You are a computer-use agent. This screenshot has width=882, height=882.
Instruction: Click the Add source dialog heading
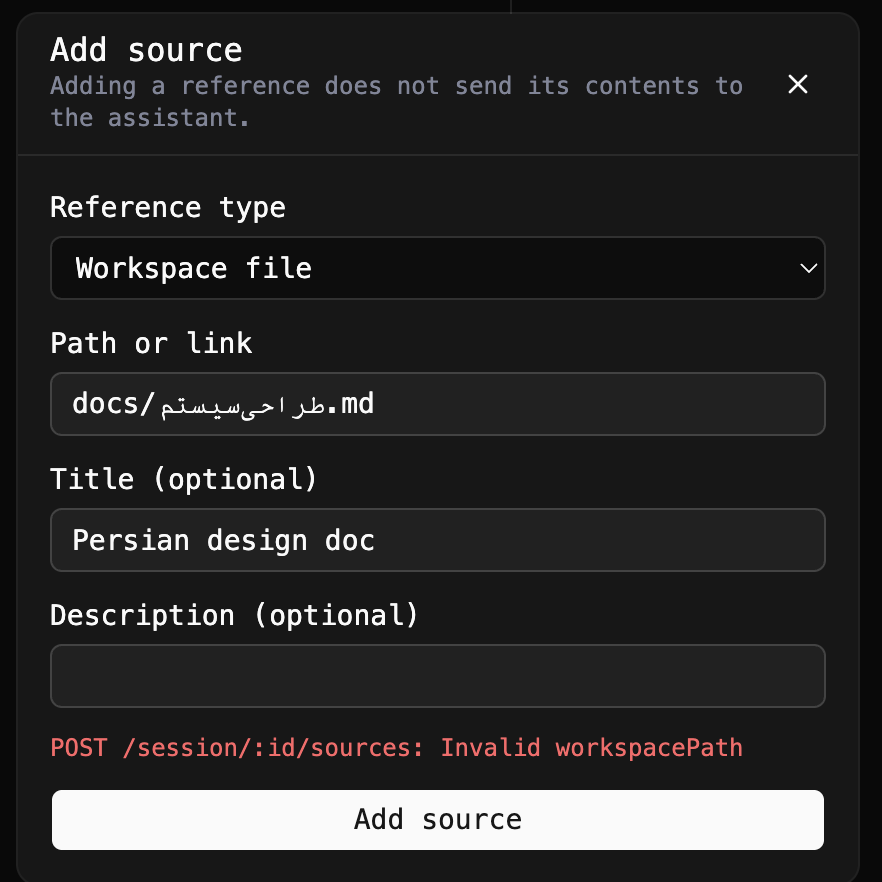[146, 50]
